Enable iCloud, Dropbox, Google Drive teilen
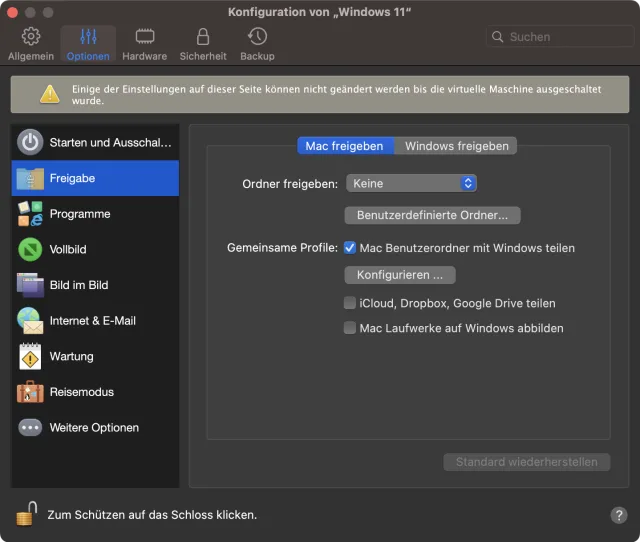The width and height of the screenshot is (640, 542). pos(350,303)
